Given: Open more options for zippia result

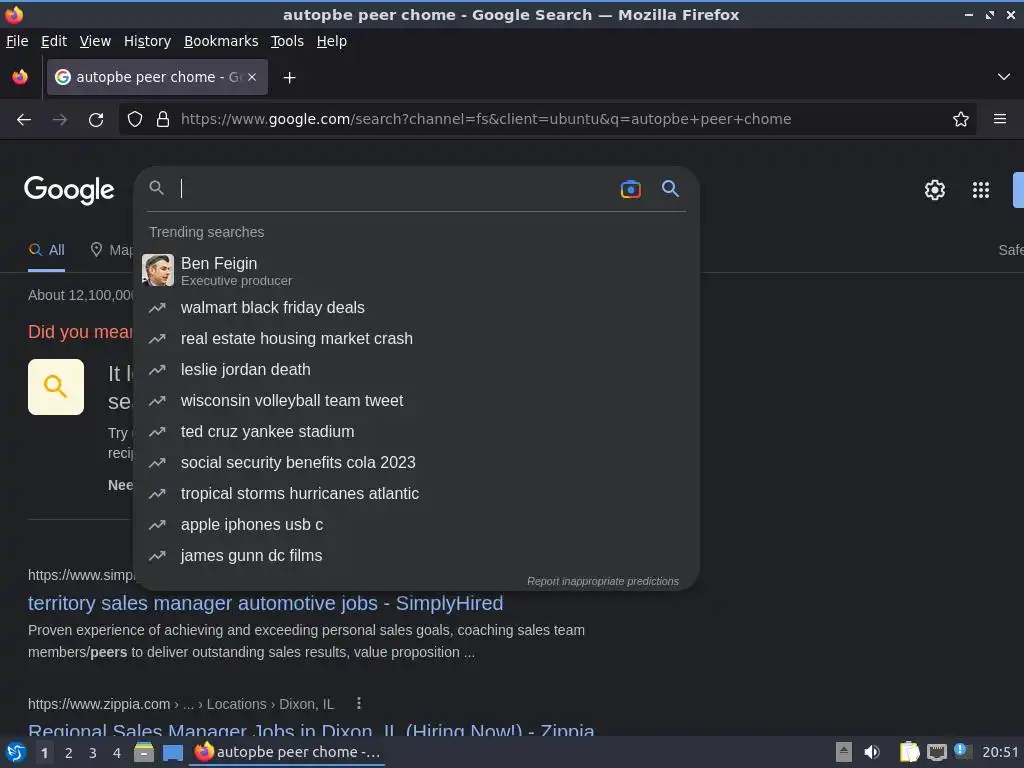Looking at the screenshot, I should [359, 703].
